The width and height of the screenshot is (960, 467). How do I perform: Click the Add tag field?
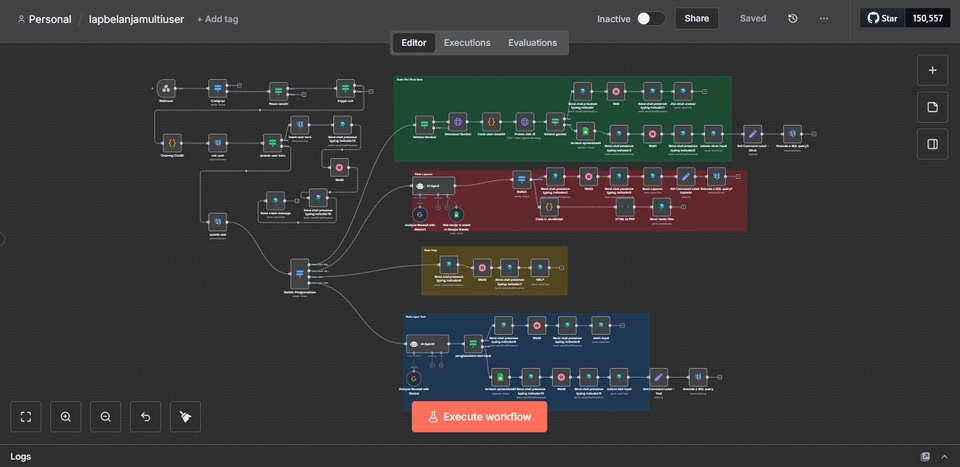tap(217, 19)
